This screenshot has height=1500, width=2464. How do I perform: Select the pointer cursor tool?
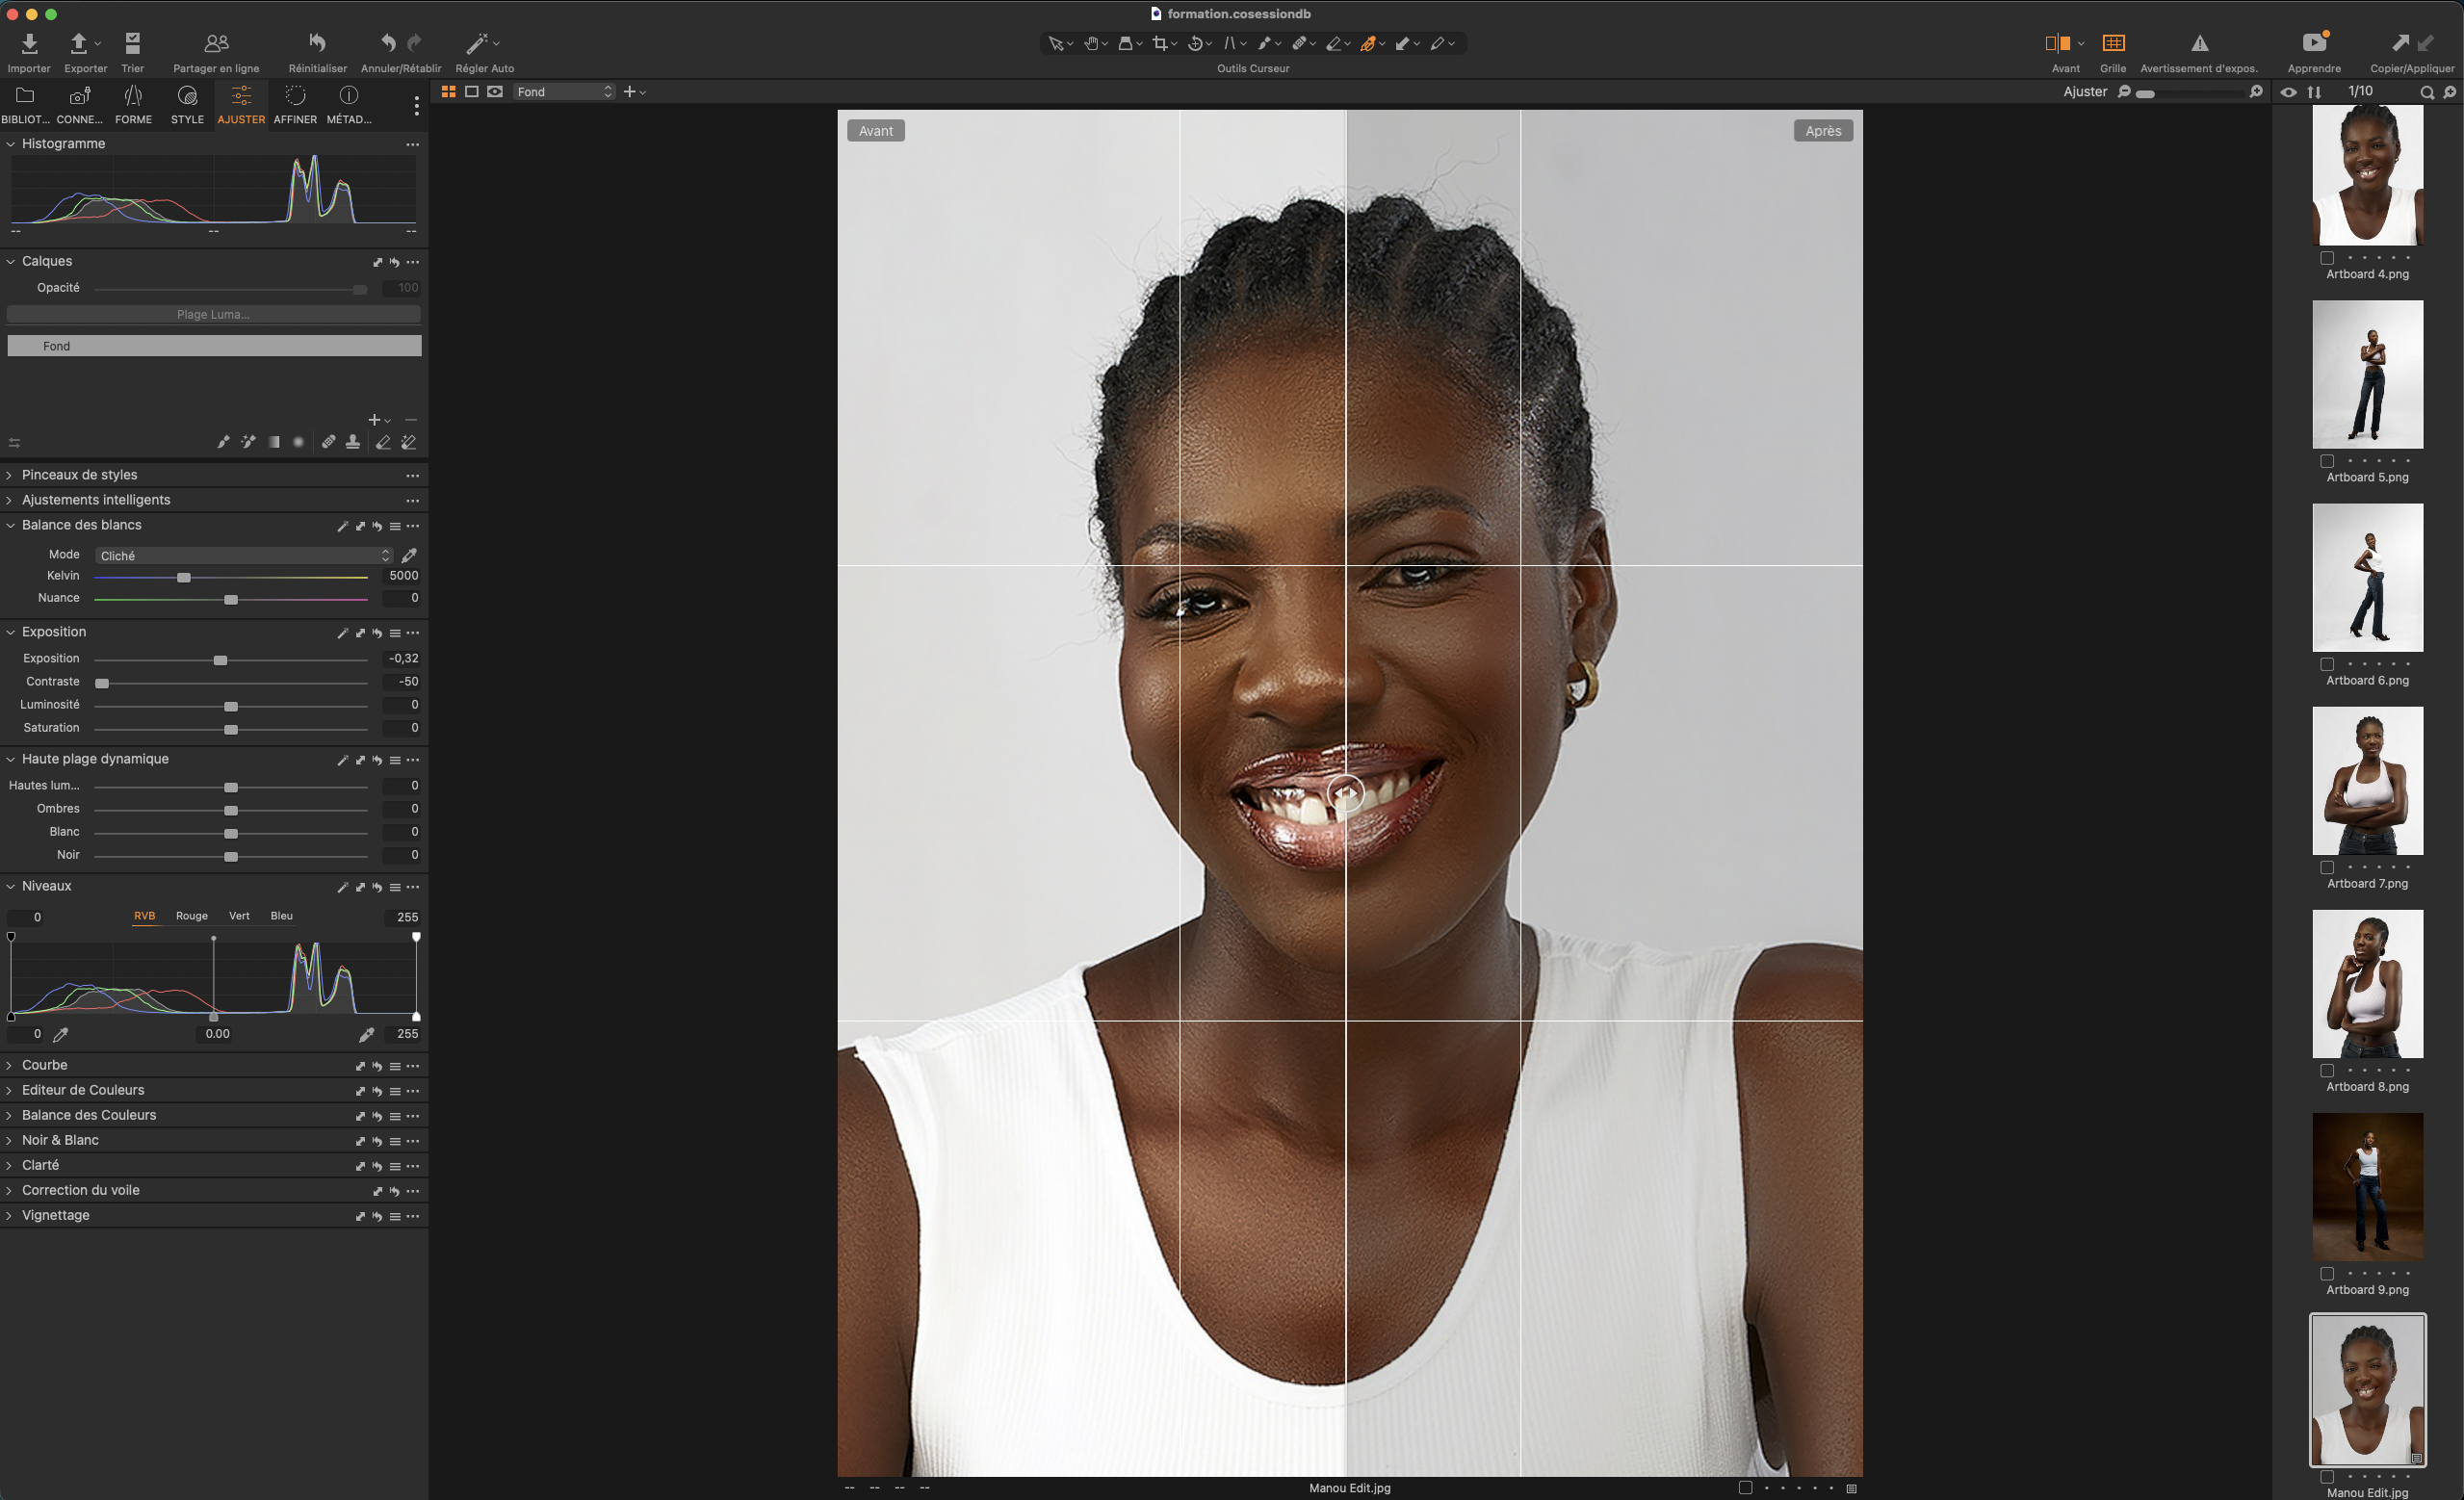pos(1055,43)
